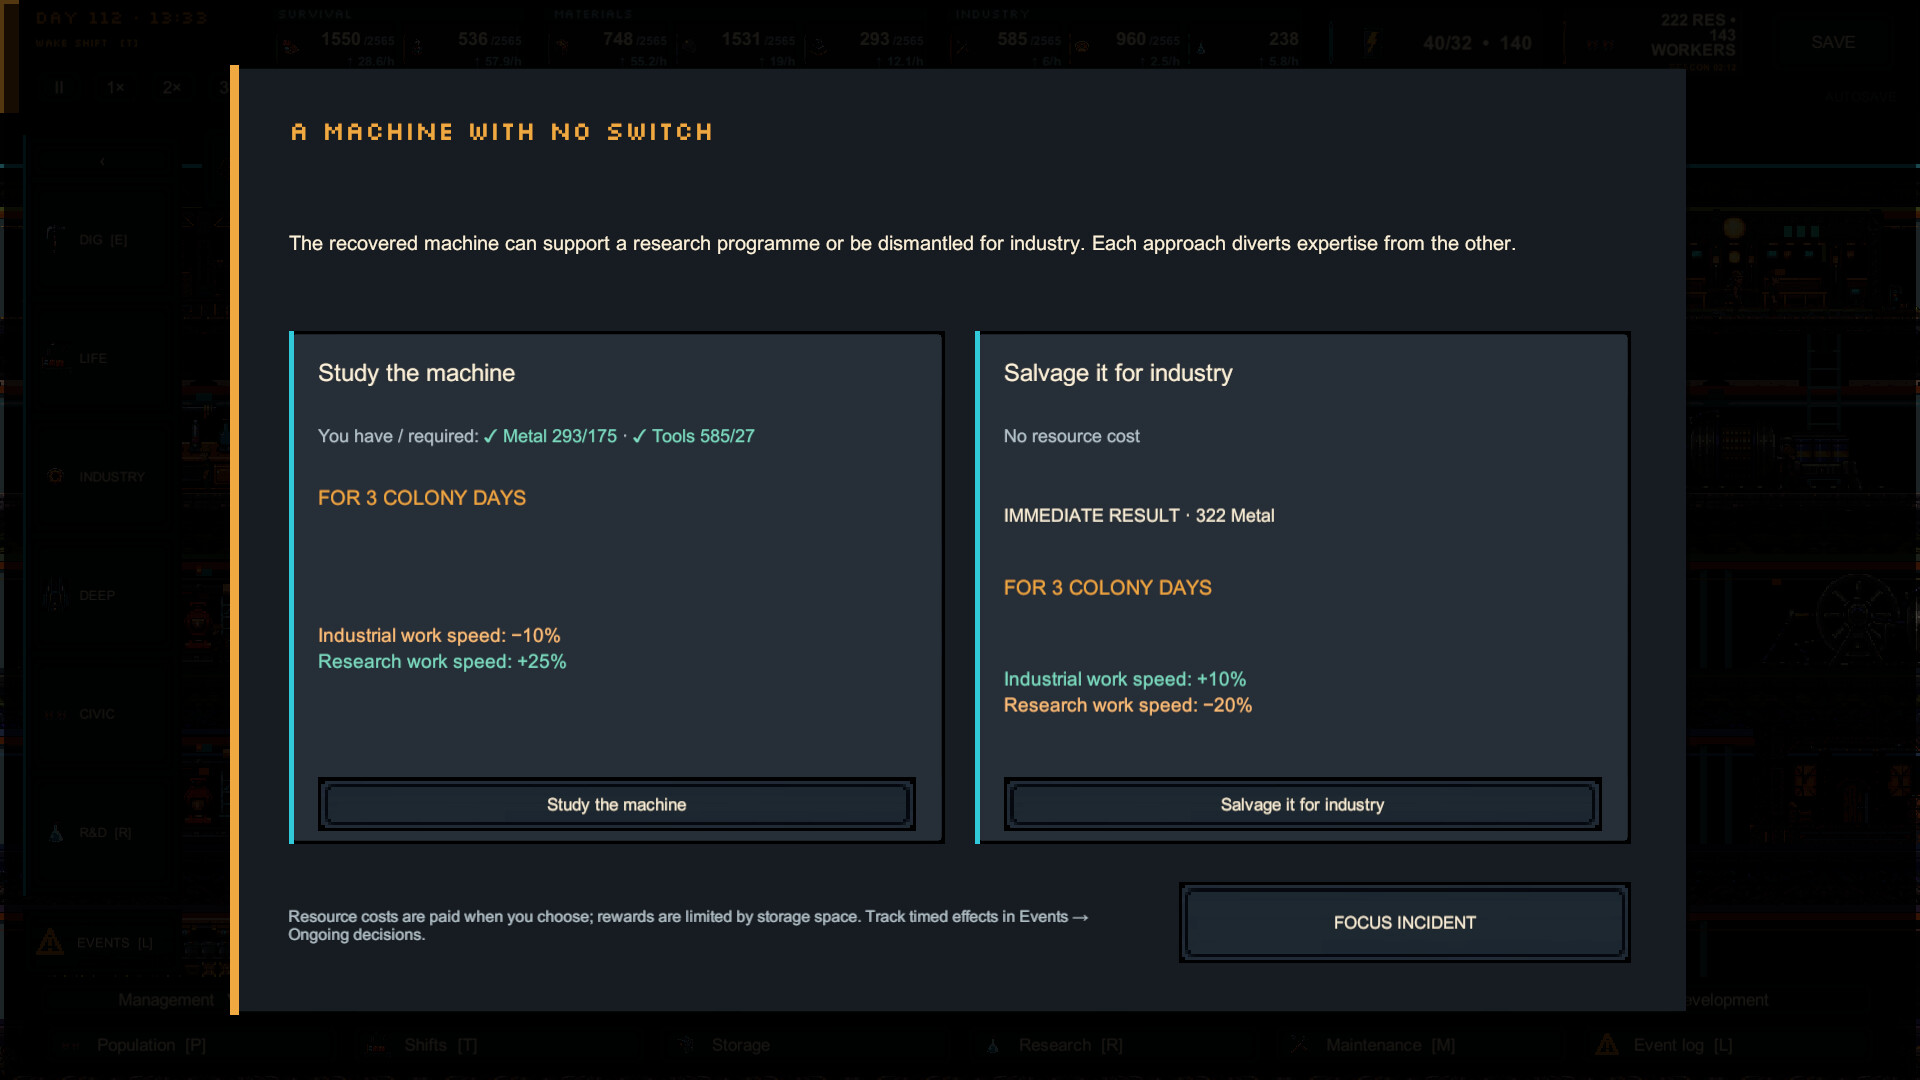Pause the game with the pause control

[59, 88]
